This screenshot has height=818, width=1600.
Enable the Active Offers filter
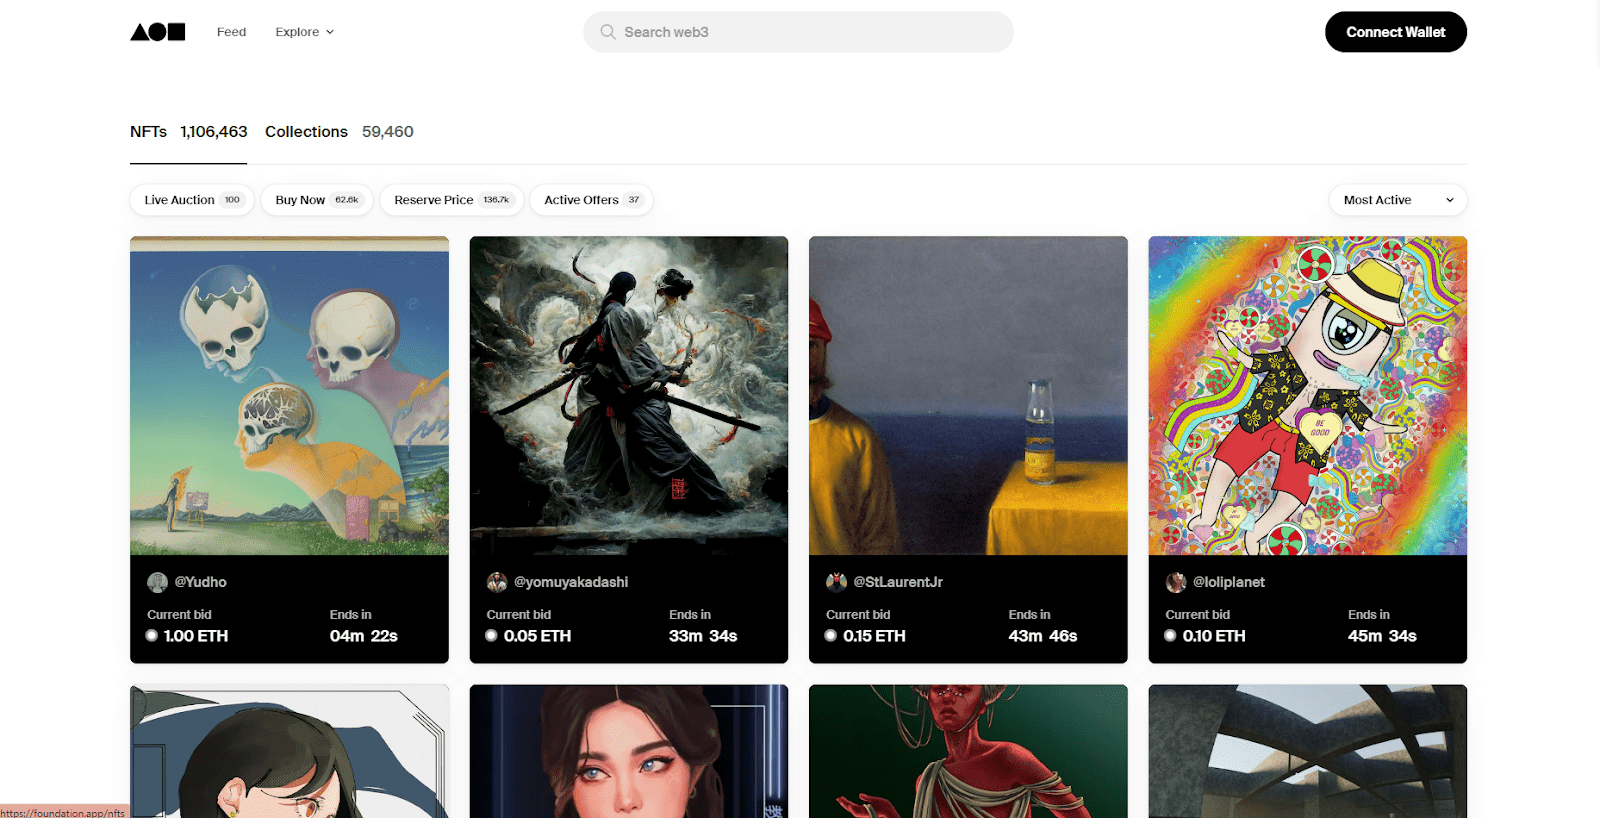[x=591, y=200]
